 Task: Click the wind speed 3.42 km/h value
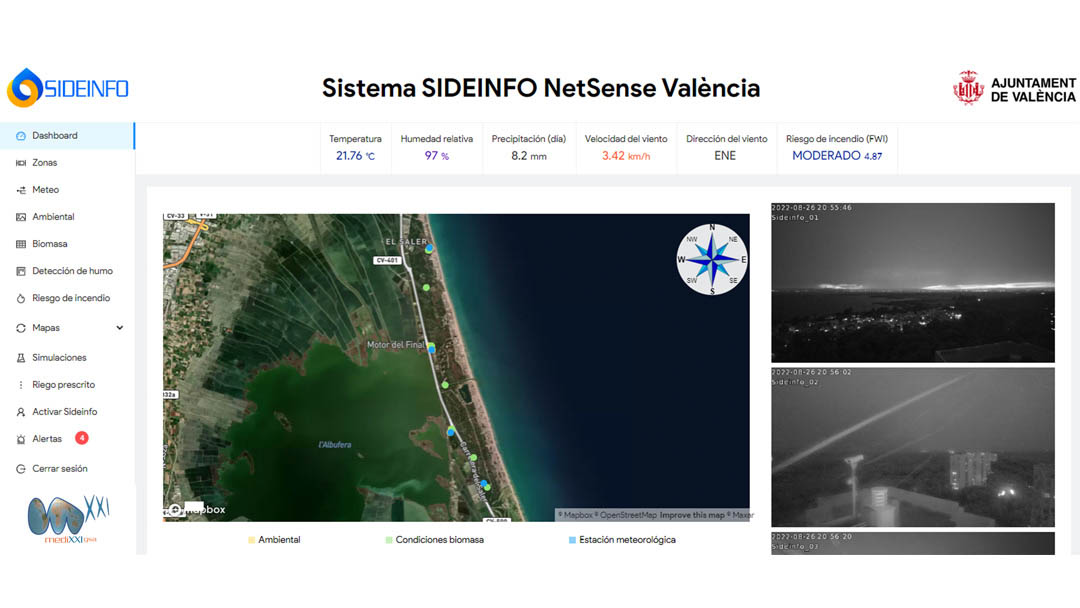626,156
